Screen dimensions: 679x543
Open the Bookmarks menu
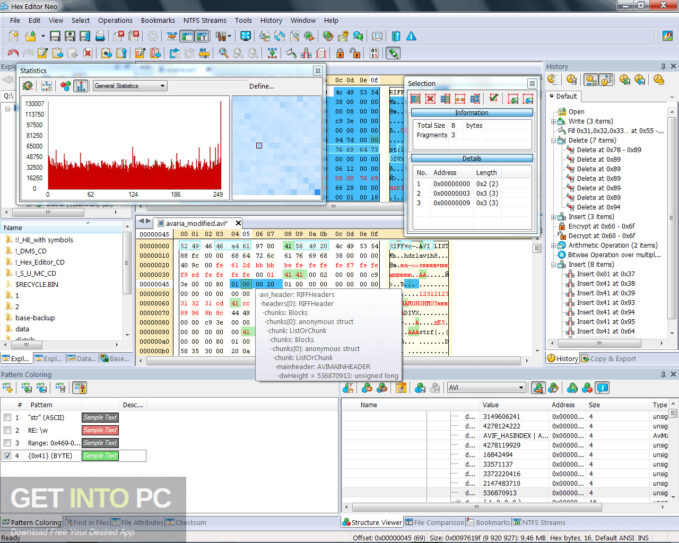click(158, 20)
